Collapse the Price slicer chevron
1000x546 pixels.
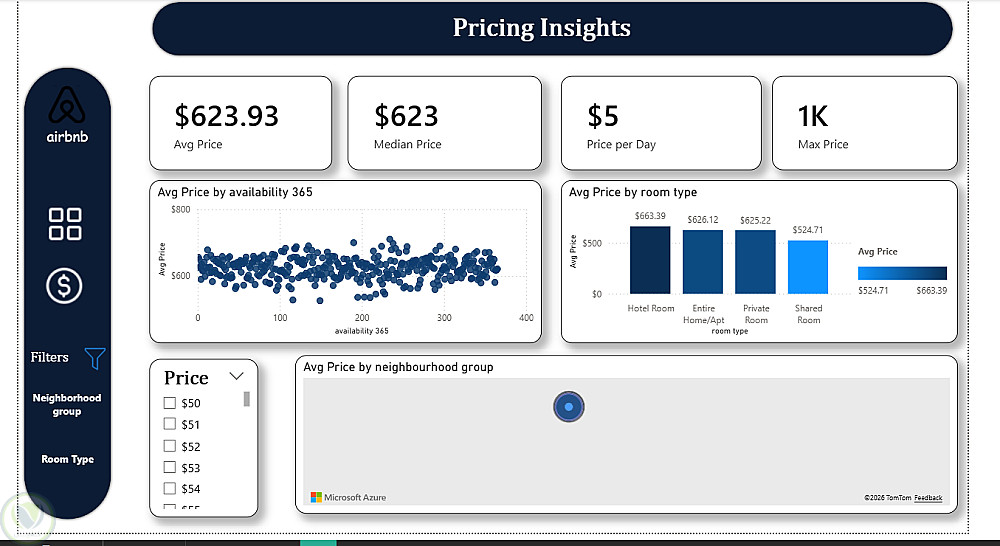(x=237, y=377)
